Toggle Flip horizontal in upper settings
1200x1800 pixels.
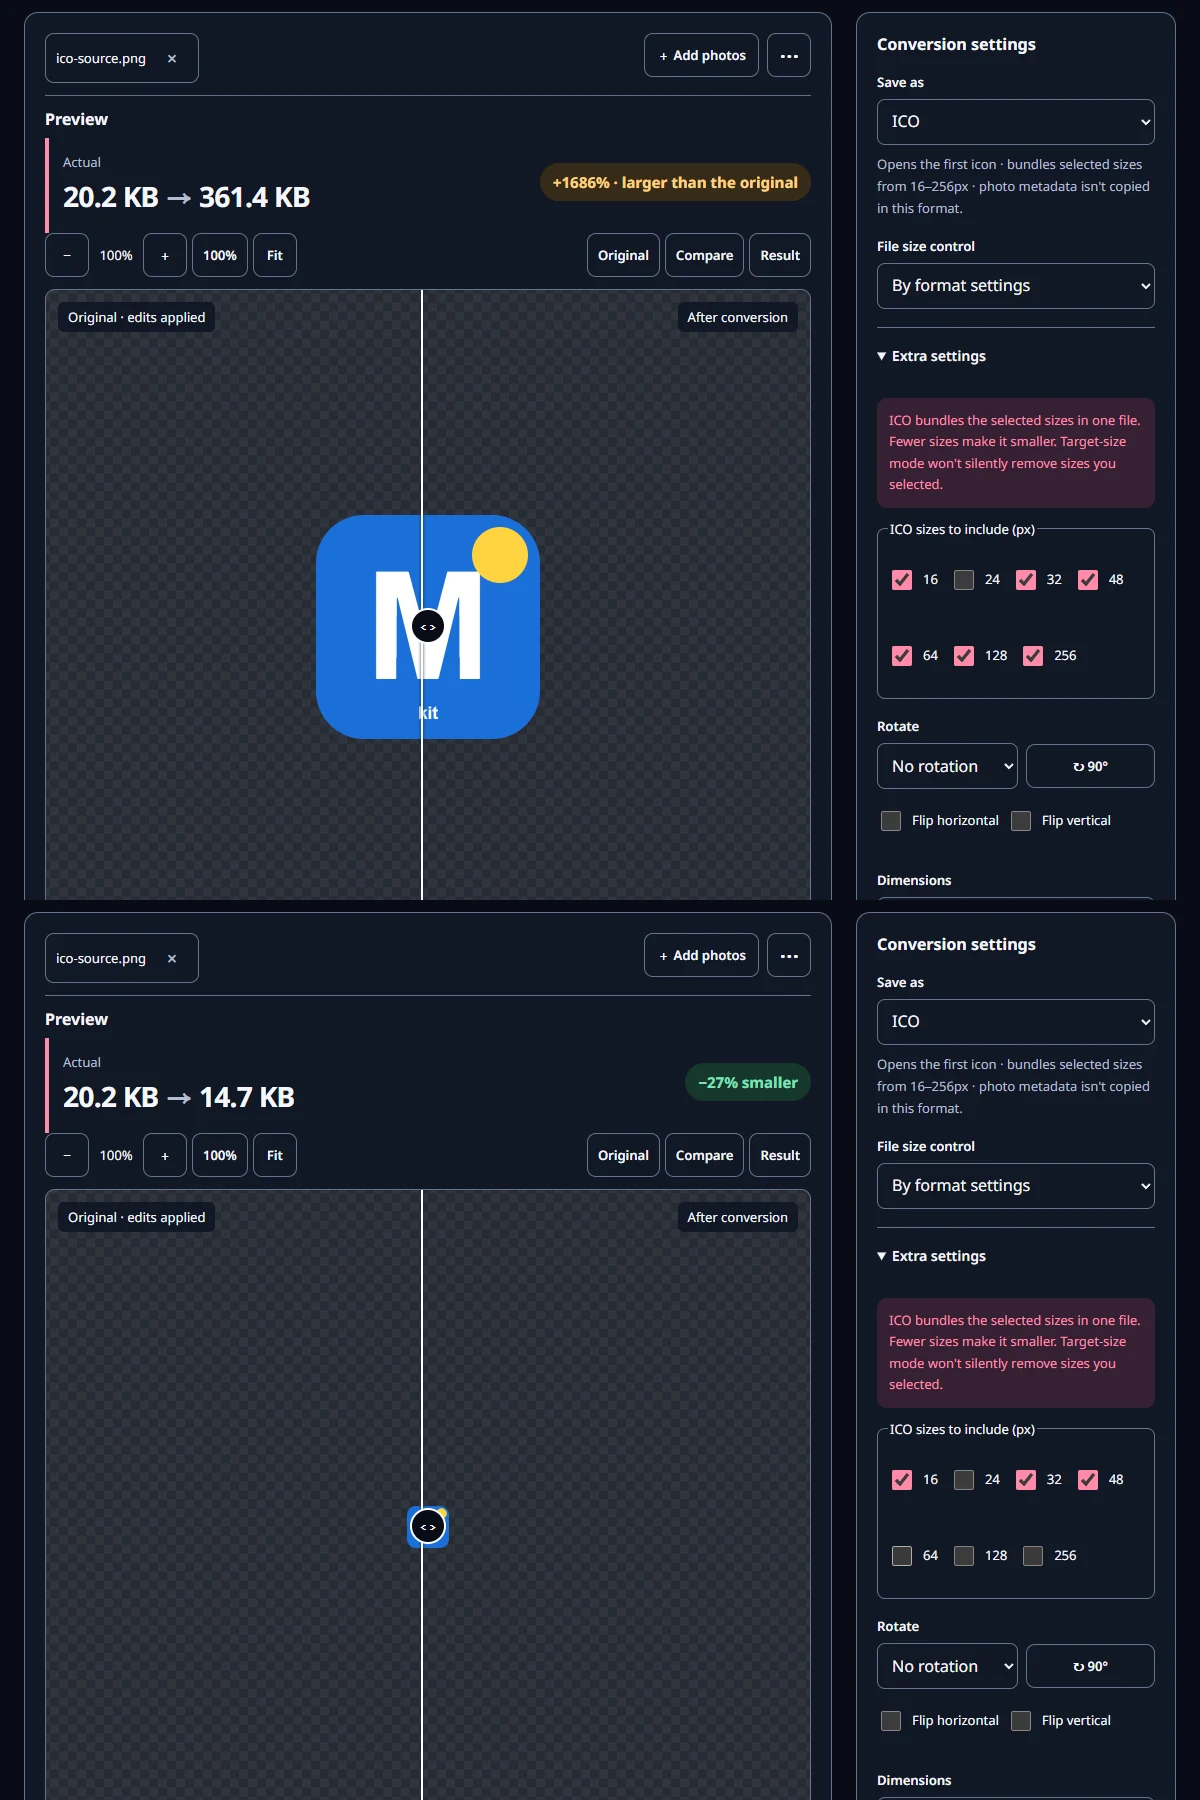pos(891,821)
